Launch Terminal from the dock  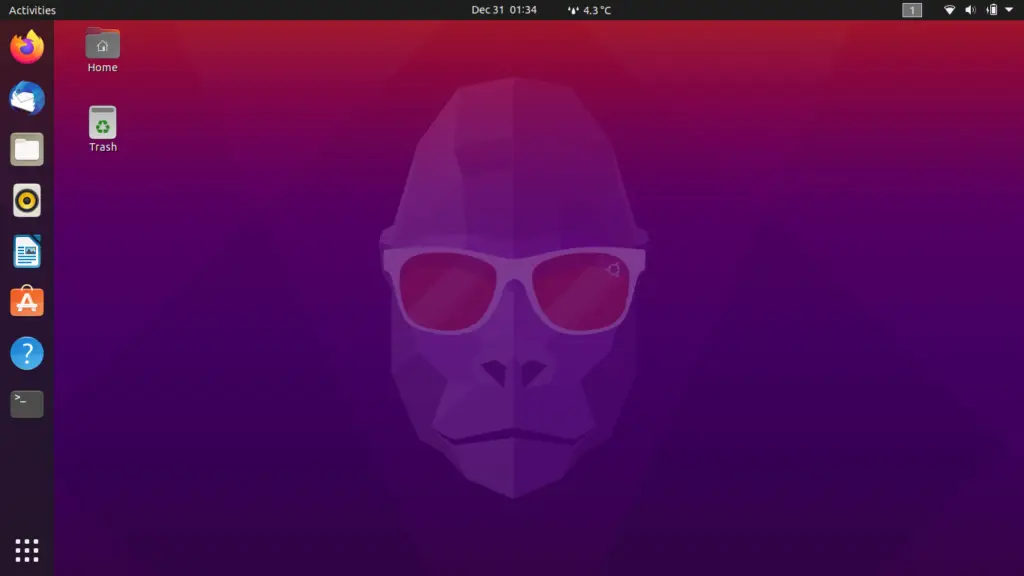(x=27, y=404)
